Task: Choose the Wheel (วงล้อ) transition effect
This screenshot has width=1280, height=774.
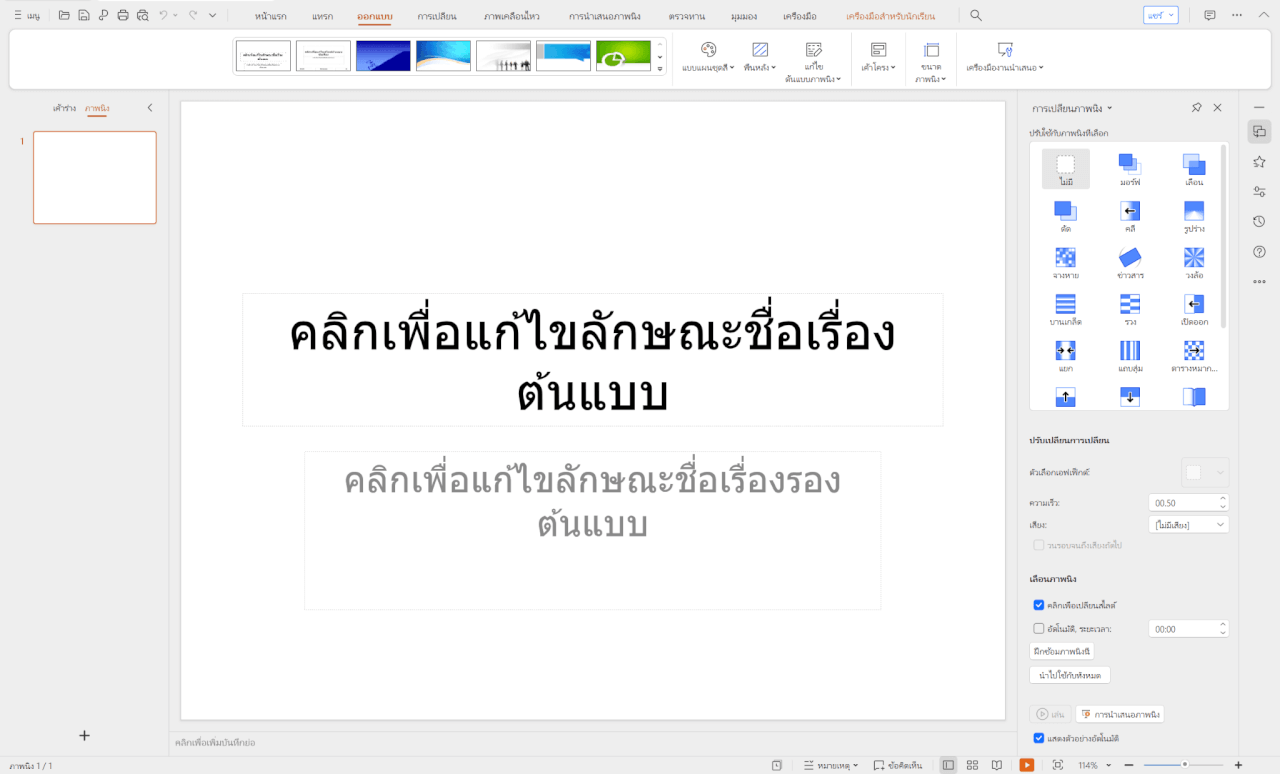Action: (x=1193, y=262)
